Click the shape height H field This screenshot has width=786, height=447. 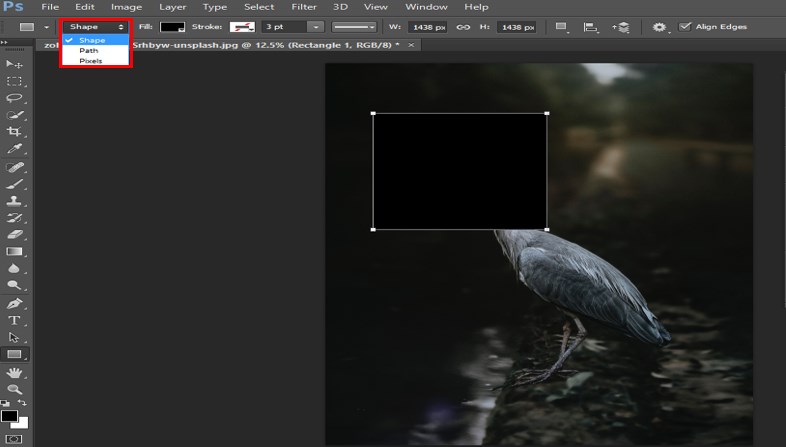click(x=516, y=27)
